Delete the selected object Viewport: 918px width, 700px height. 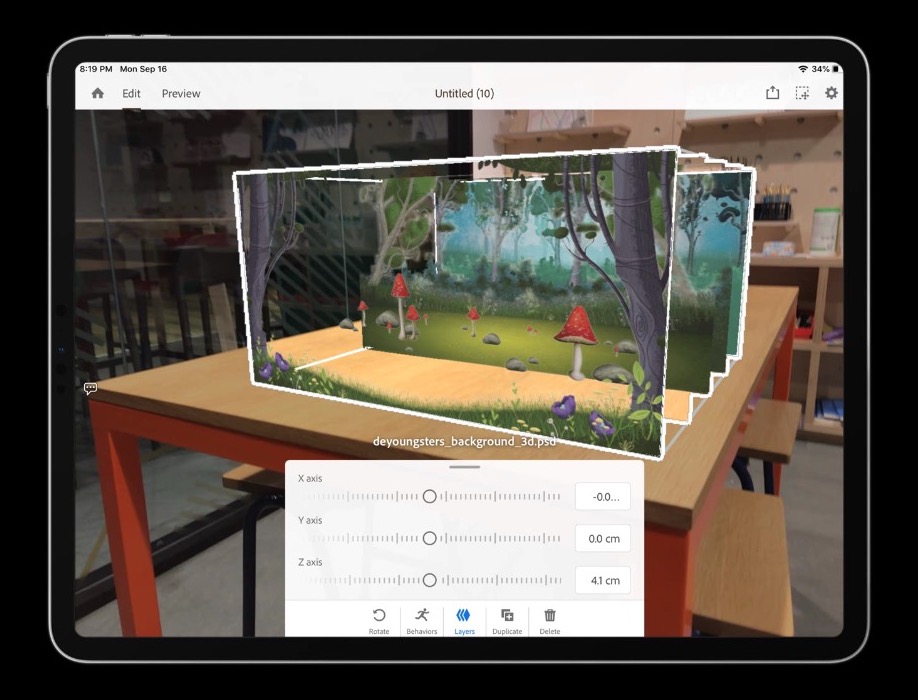[550, 621]
